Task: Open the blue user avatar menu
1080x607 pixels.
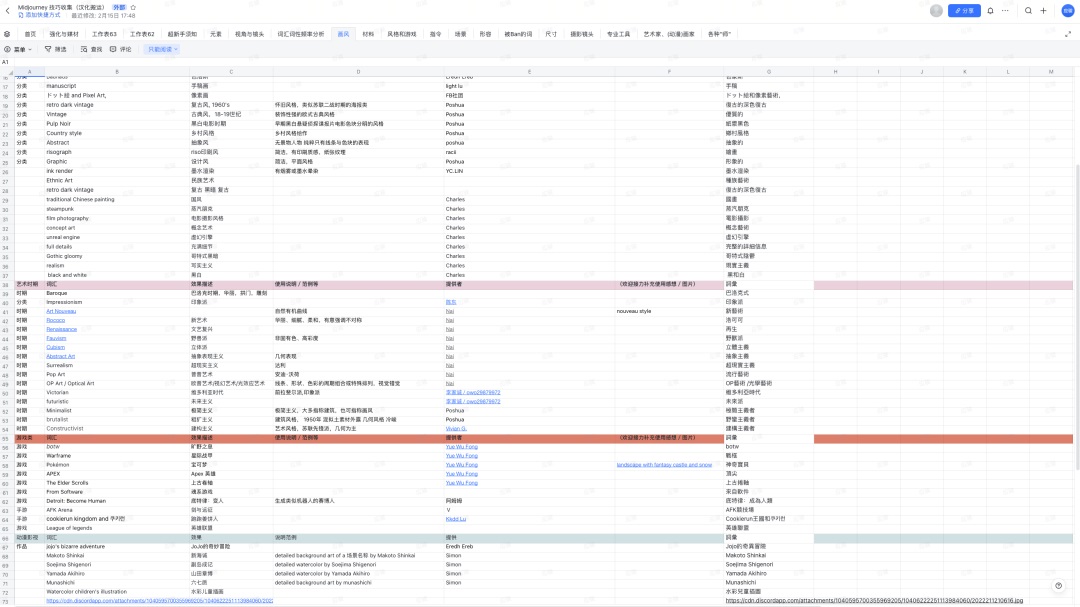Action: coord(1068,10)
